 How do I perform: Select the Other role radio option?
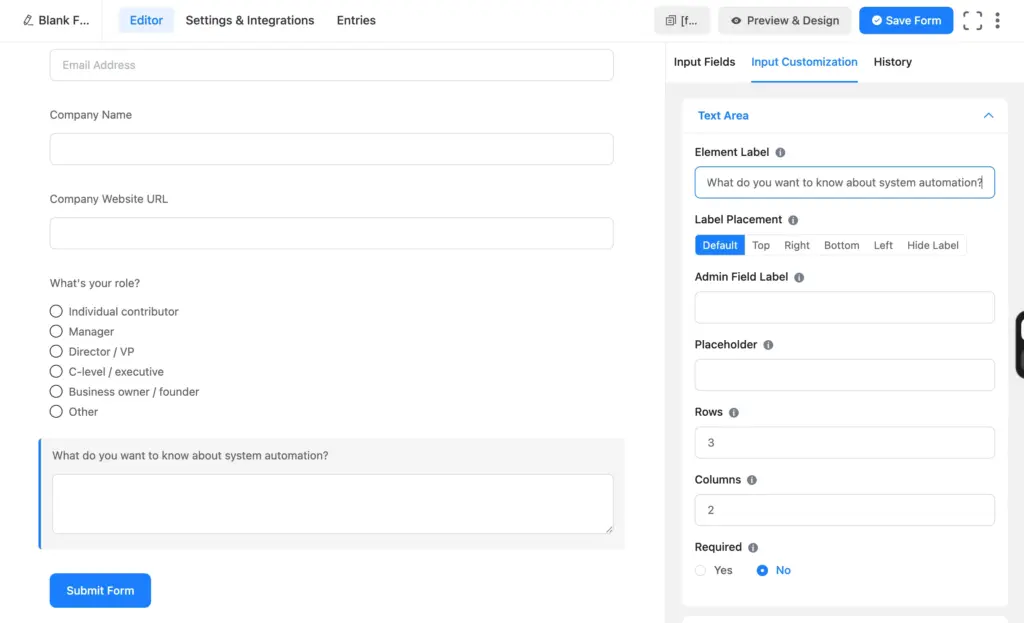point(56,412)
